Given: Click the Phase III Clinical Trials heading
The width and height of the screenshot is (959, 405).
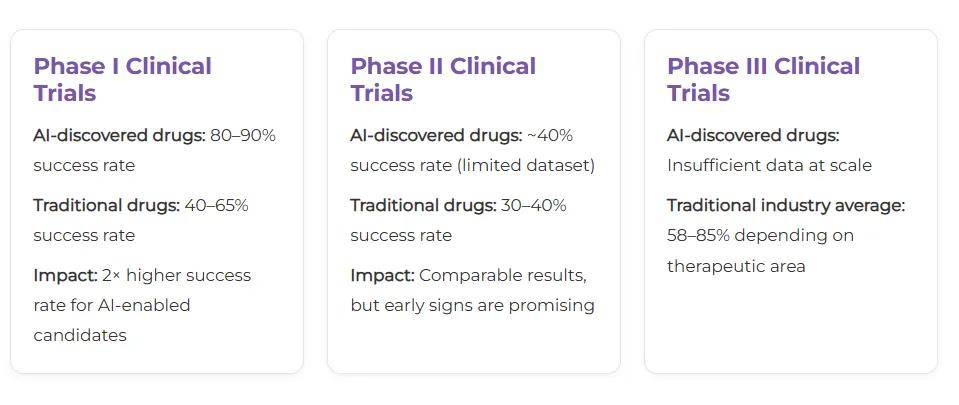Looking at the screenshot, I should [x=763, y=79].
